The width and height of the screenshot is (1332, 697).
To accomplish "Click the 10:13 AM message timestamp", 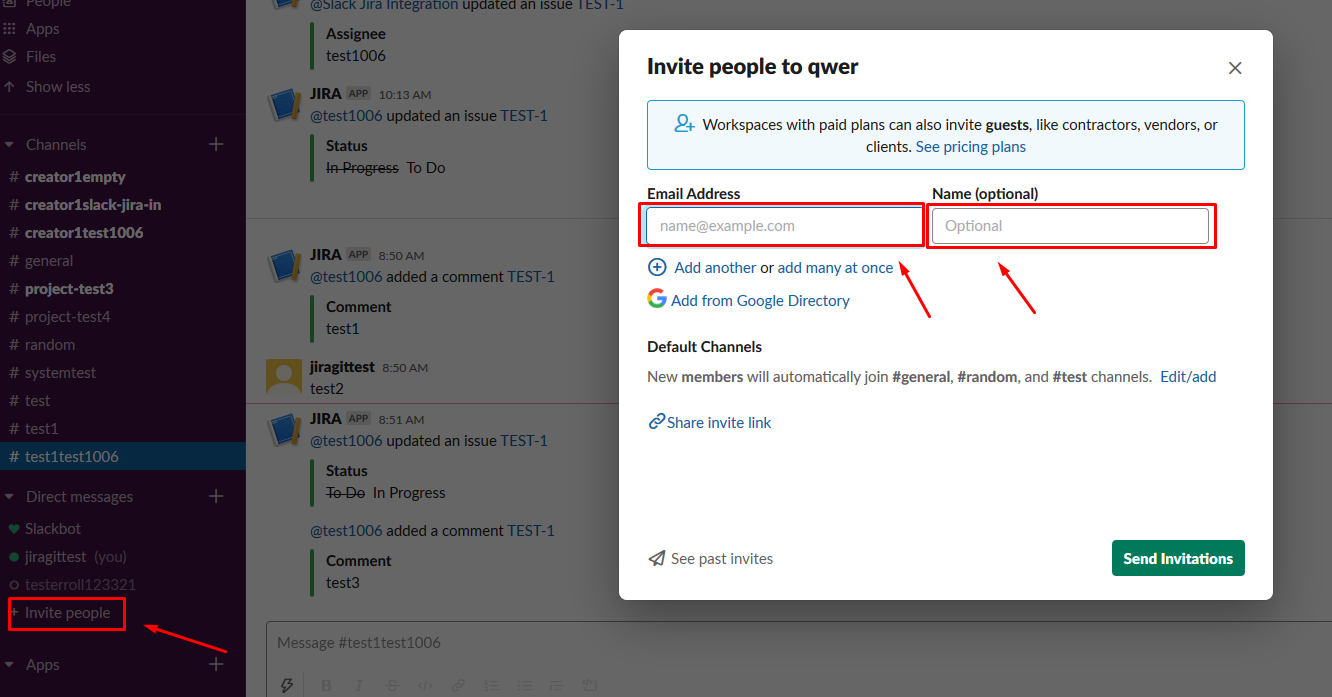I will 405,95.
